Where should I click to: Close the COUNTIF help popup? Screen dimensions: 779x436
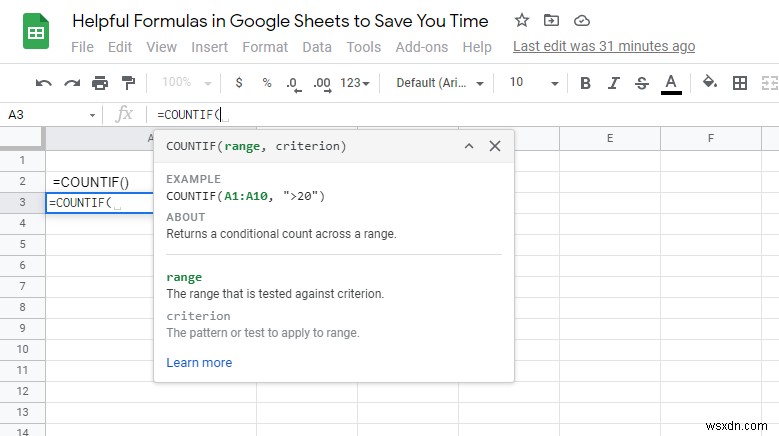[494, 146]
